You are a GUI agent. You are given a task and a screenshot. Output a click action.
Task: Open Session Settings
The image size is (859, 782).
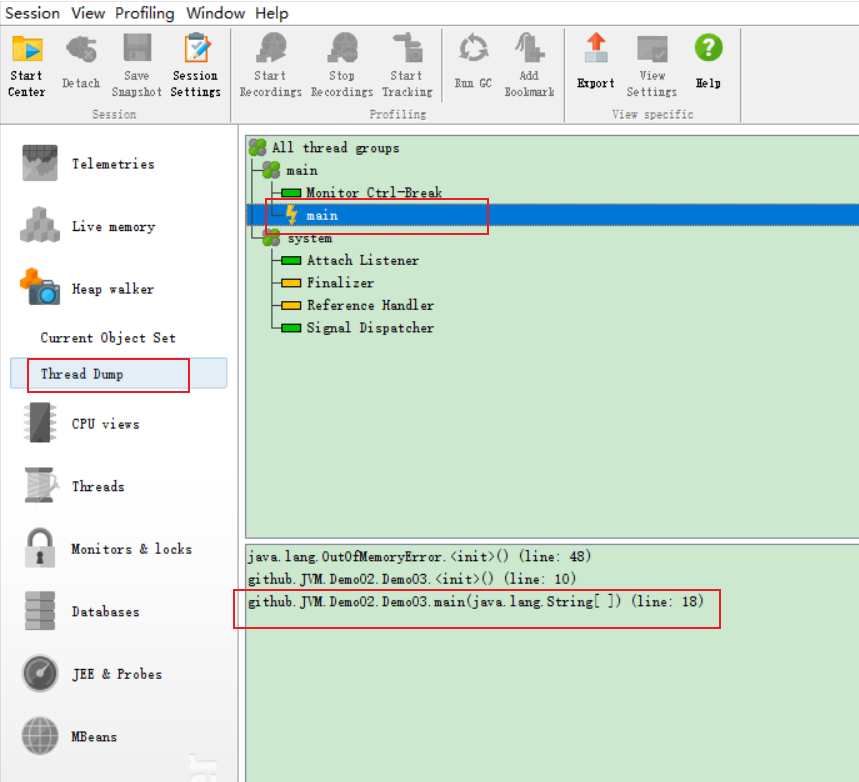196,65
